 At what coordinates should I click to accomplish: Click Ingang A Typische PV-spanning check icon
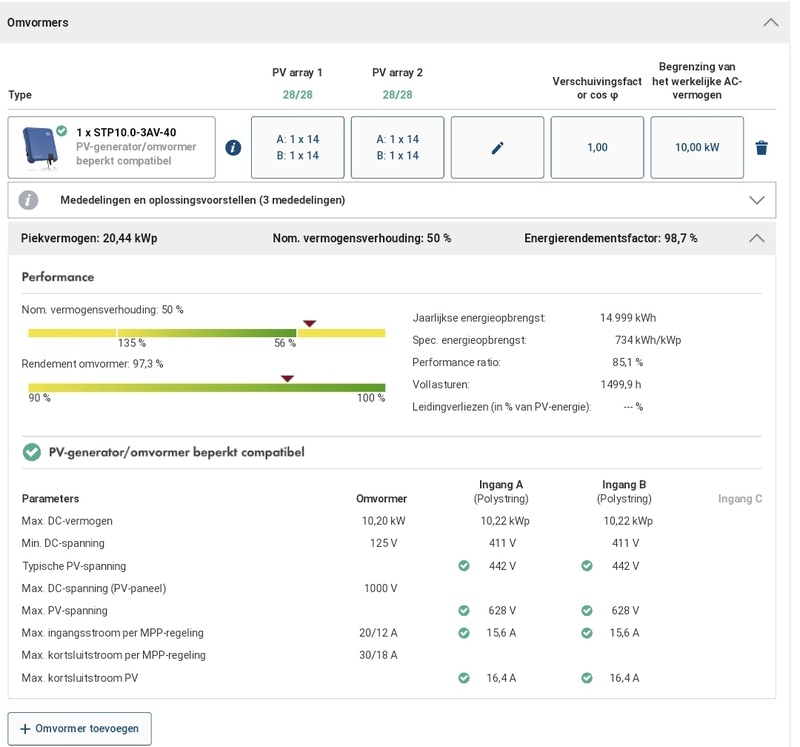point(464,566)
